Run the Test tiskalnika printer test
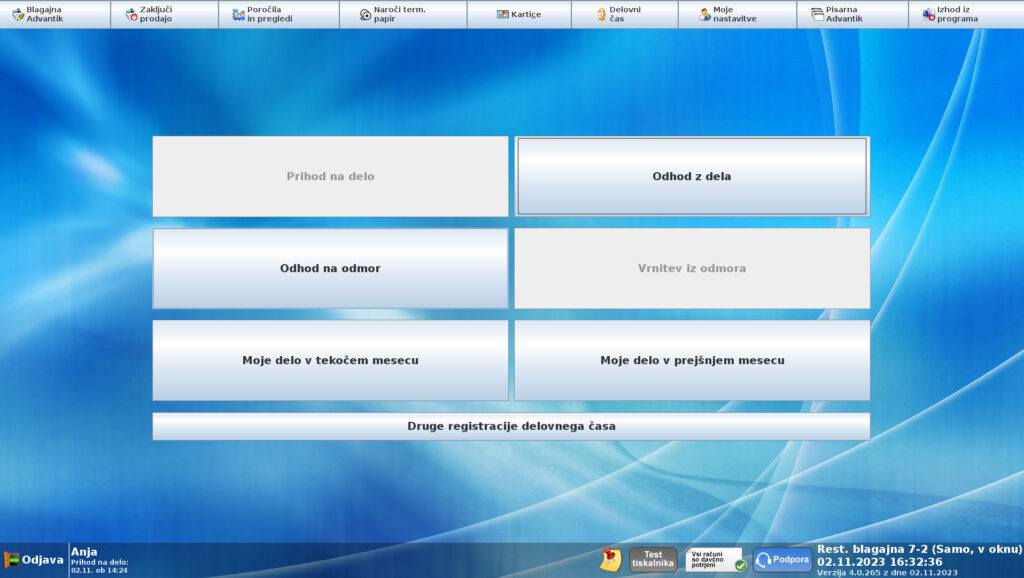 [652, 559]
